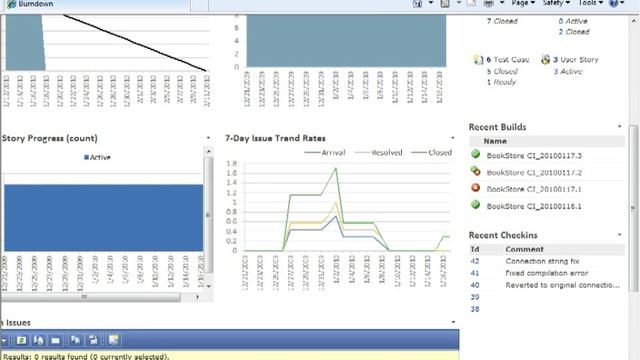
Task: Click the Story Progress scroll-right arrow
Action: tap(198, 297)
